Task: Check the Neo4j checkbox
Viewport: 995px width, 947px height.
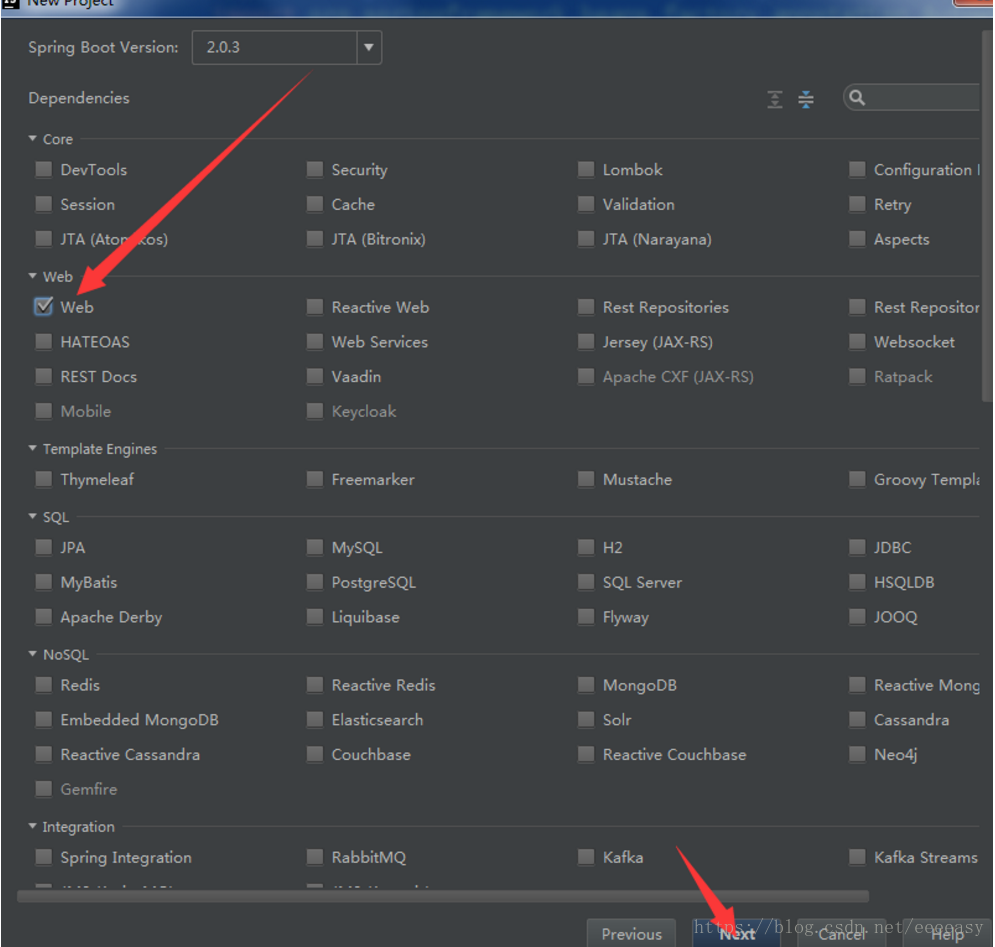Action: 857,754
